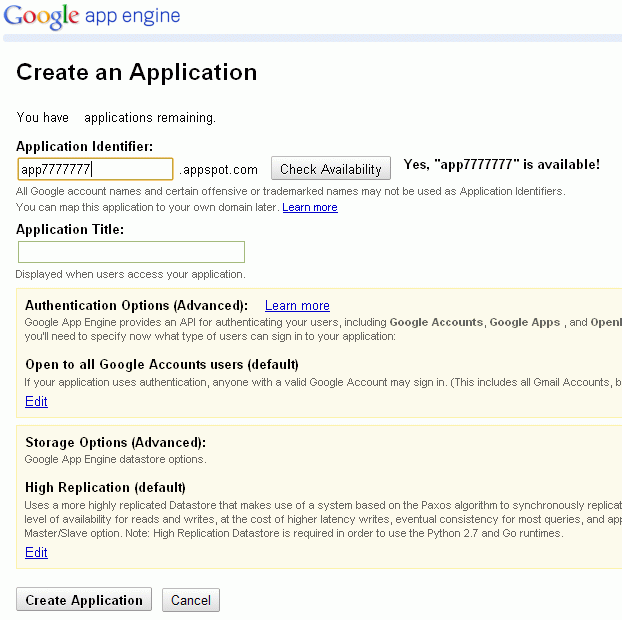Open Learn more link for Authentication Options
The height and width of the screenshot is (620, 622).
297,305
